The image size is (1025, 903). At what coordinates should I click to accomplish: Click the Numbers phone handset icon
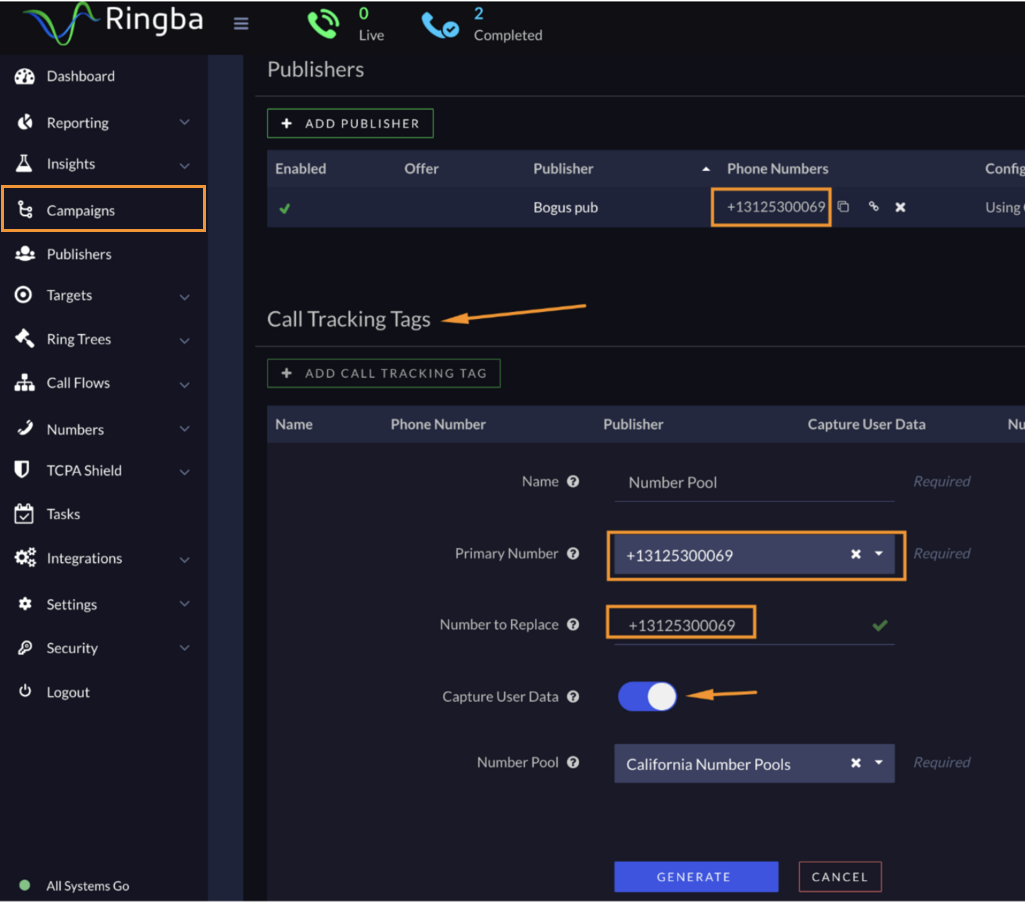click(x=25, y=429)
